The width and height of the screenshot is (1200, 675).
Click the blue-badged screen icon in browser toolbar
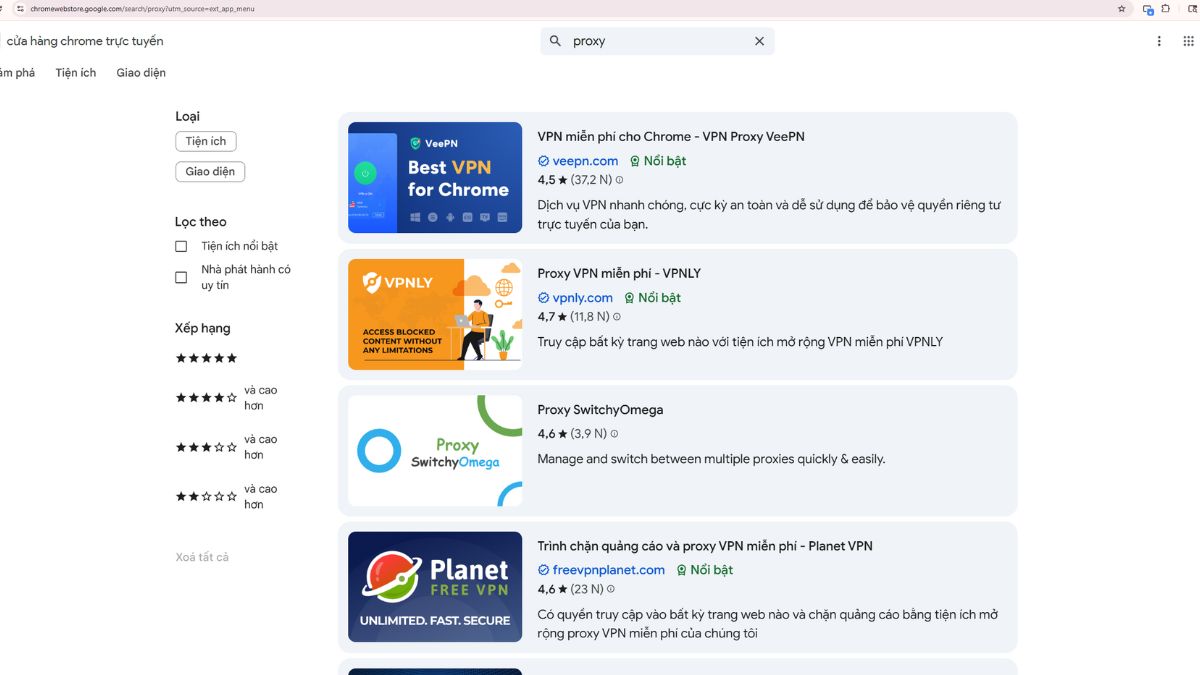point(1148,9)
